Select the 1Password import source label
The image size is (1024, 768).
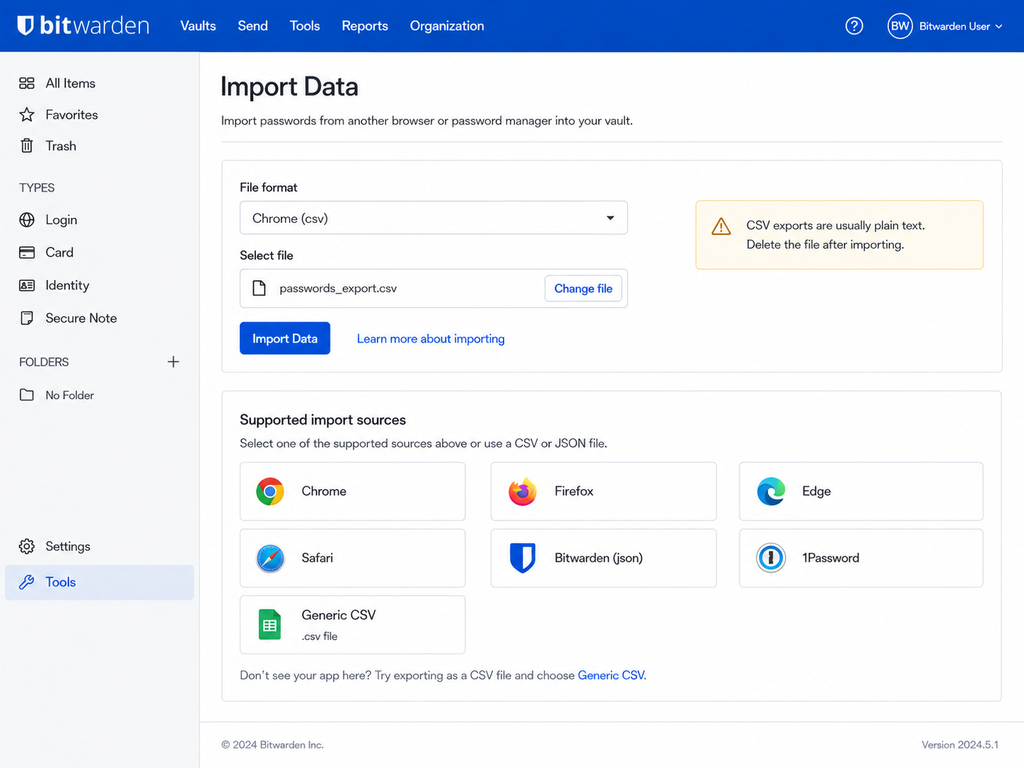831,558
